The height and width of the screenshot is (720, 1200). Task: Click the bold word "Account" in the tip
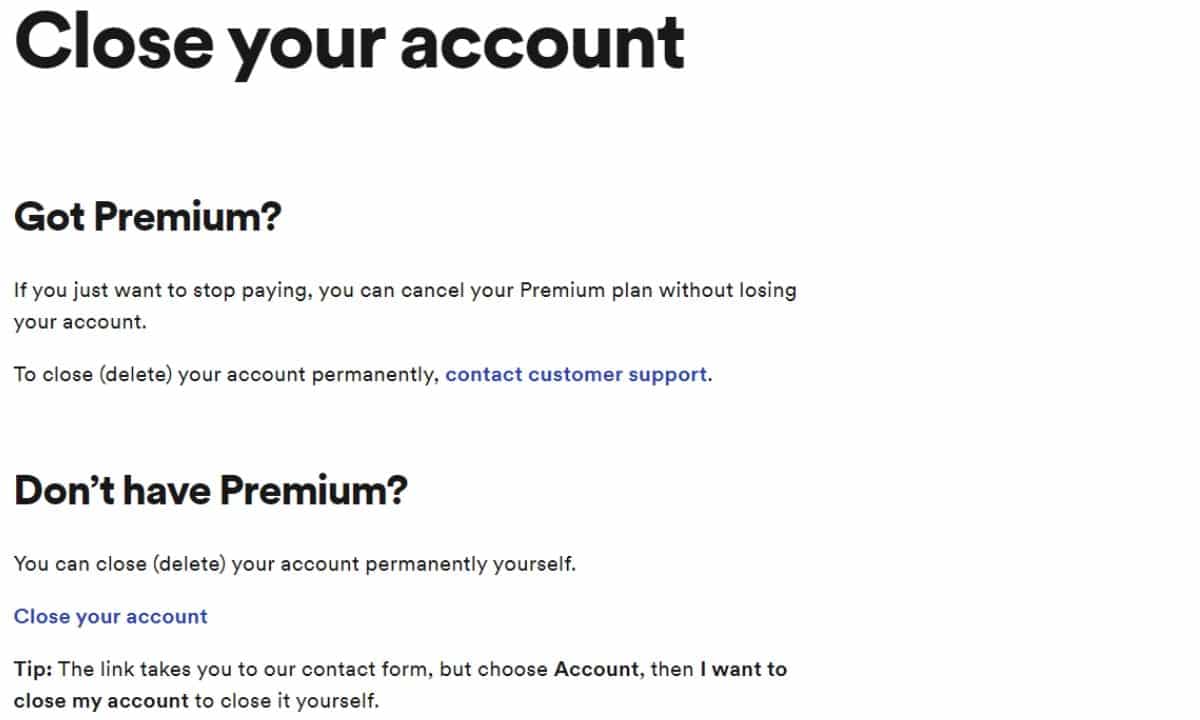click(597, 668)
